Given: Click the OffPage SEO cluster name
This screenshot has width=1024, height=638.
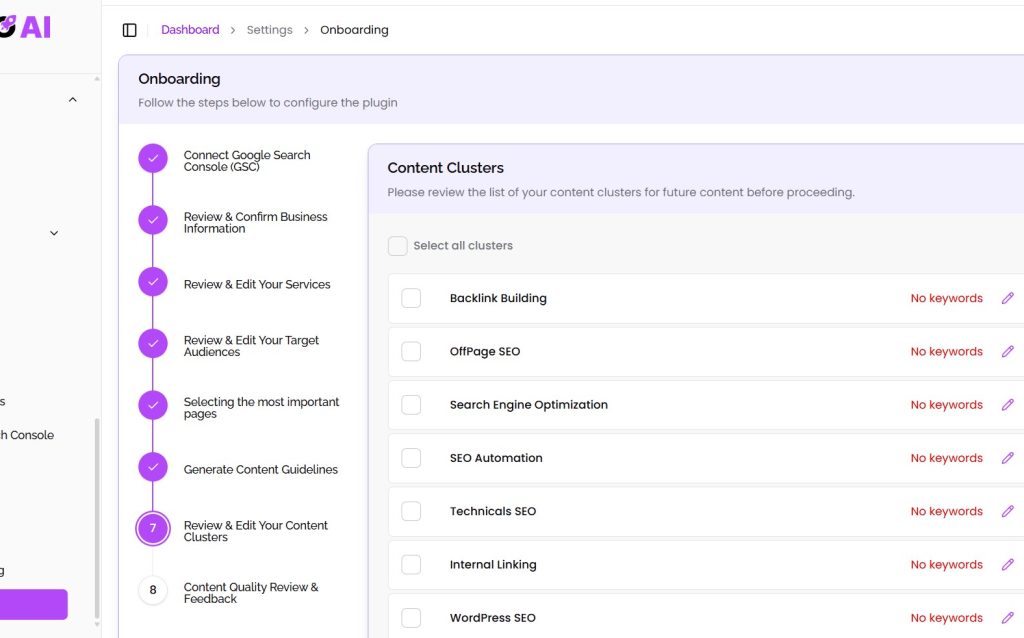Looking at the screenshot, I should tap(485, 351).
